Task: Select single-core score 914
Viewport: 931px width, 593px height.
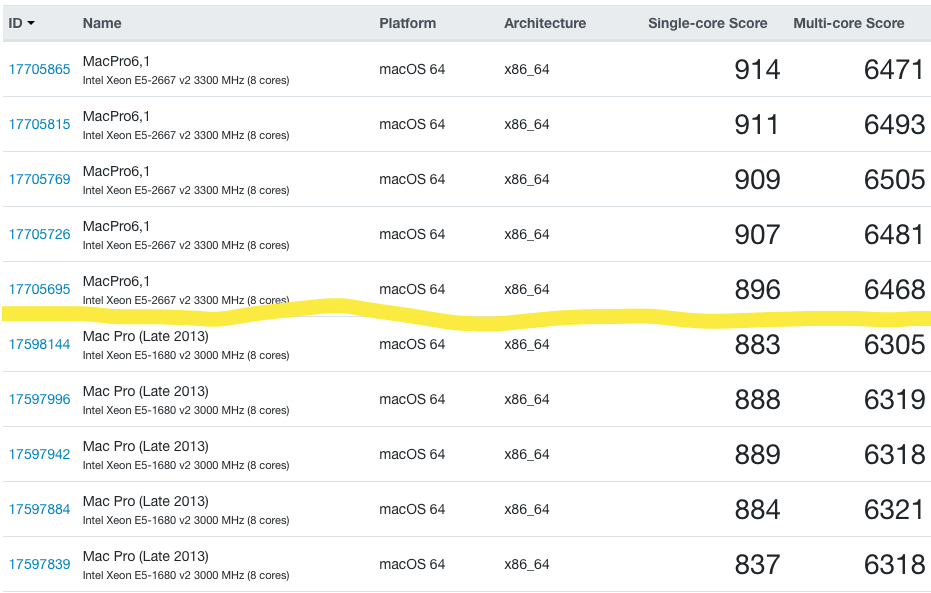Action: point(757,70)
